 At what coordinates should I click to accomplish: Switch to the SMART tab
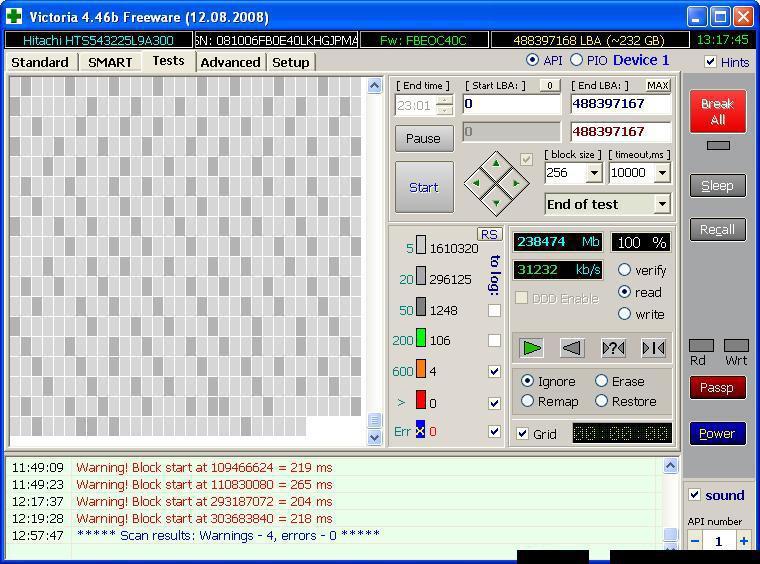110,62
